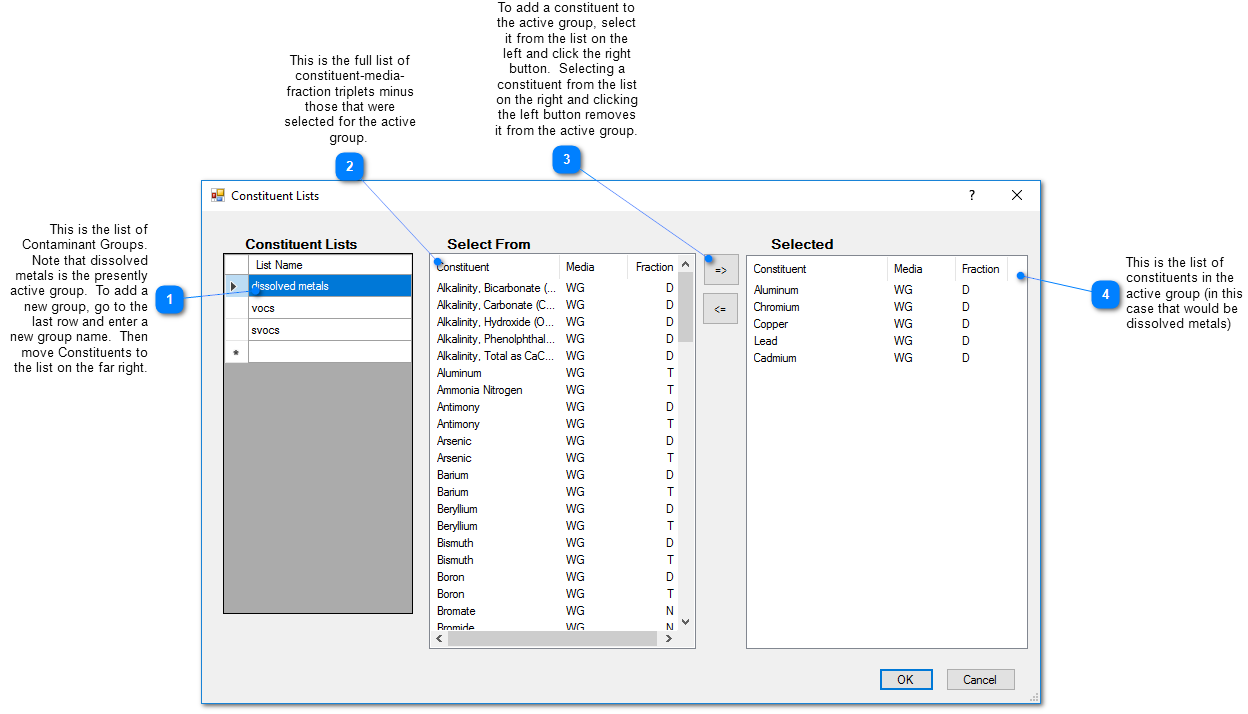Click the List Name column header
The image size is (1248, 714).
point(328,265)
